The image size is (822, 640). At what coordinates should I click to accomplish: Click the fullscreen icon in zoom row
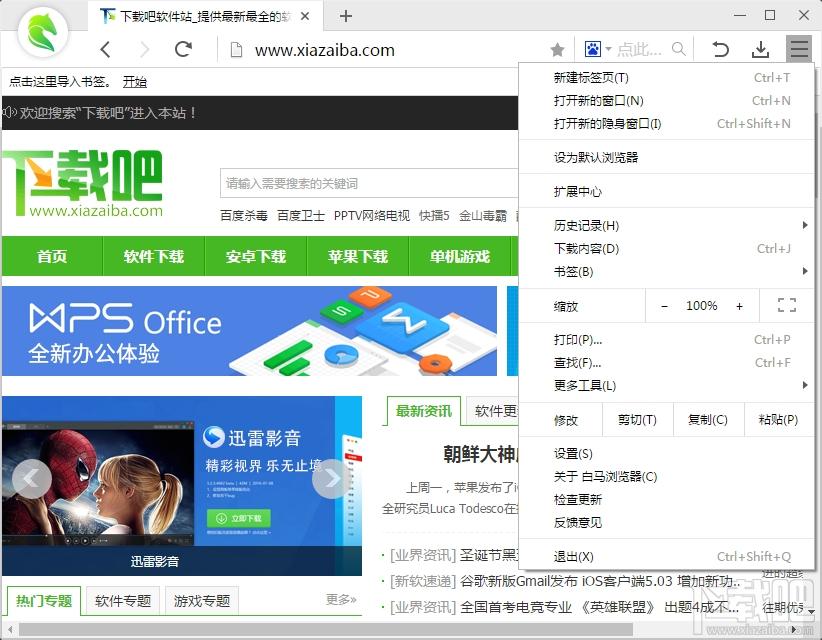(x=786, y=305)
